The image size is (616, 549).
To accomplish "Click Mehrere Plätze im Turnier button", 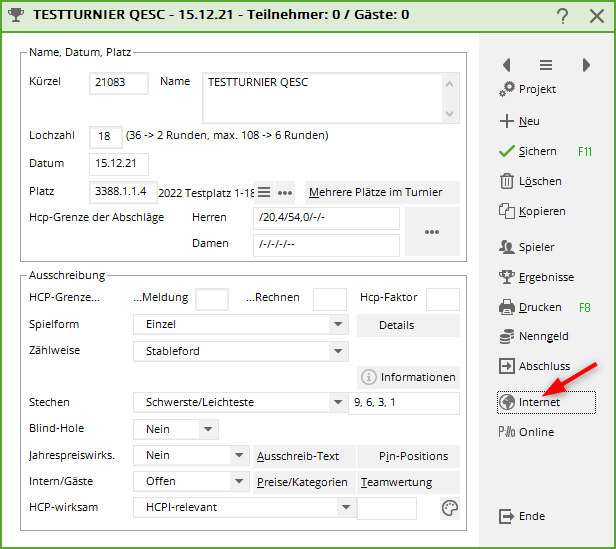I will point(381,192).
